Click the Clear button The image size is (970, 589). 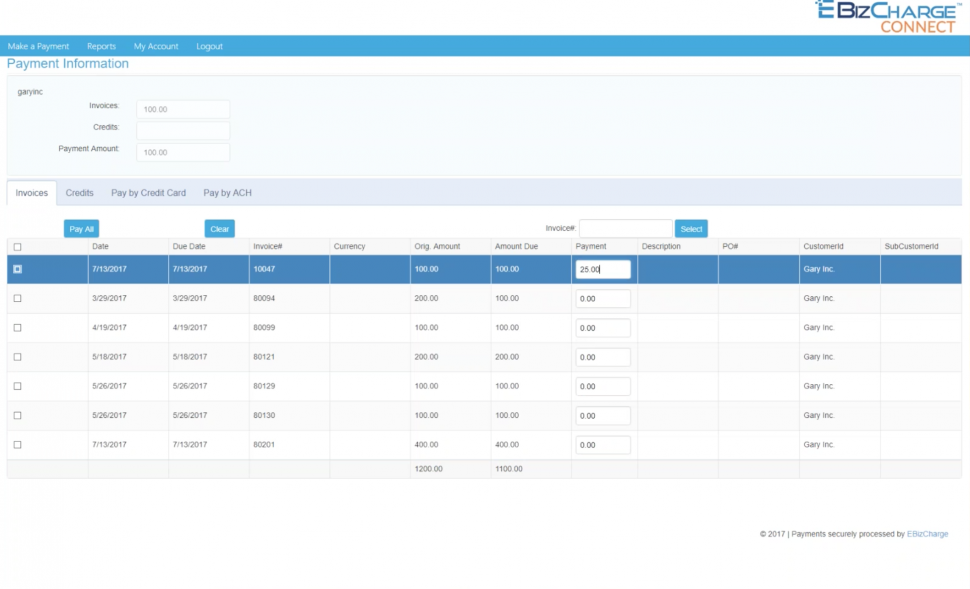(219, 228)
